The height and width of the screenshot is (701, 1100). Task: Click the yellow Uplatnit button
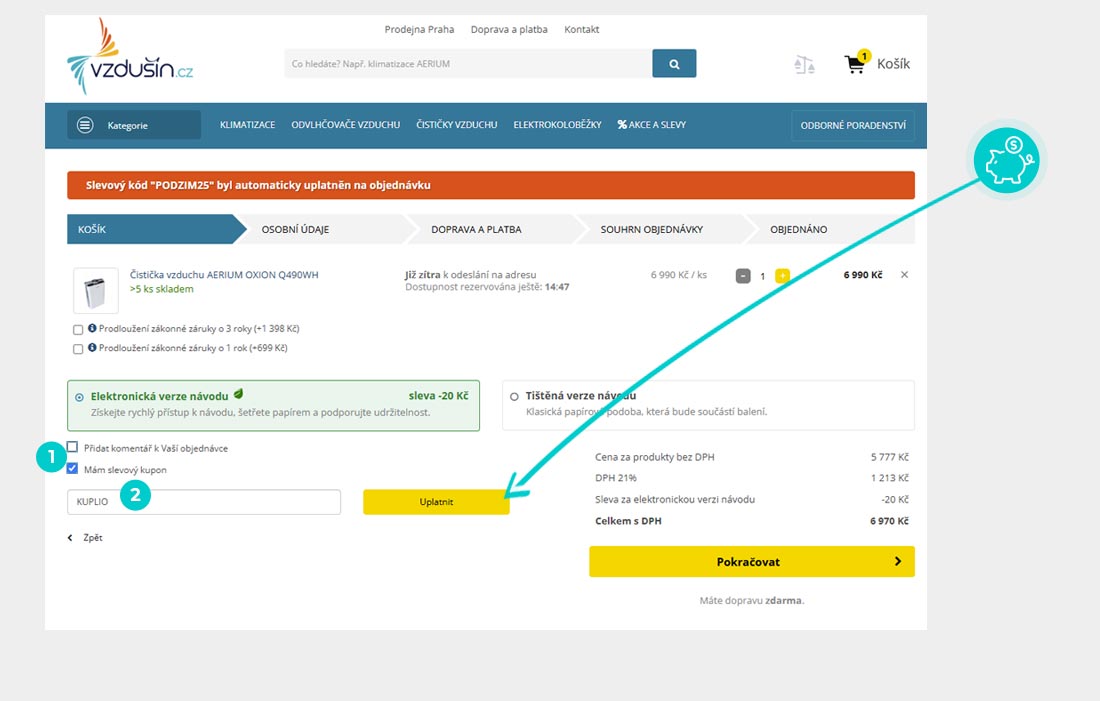tap(436, 502)
